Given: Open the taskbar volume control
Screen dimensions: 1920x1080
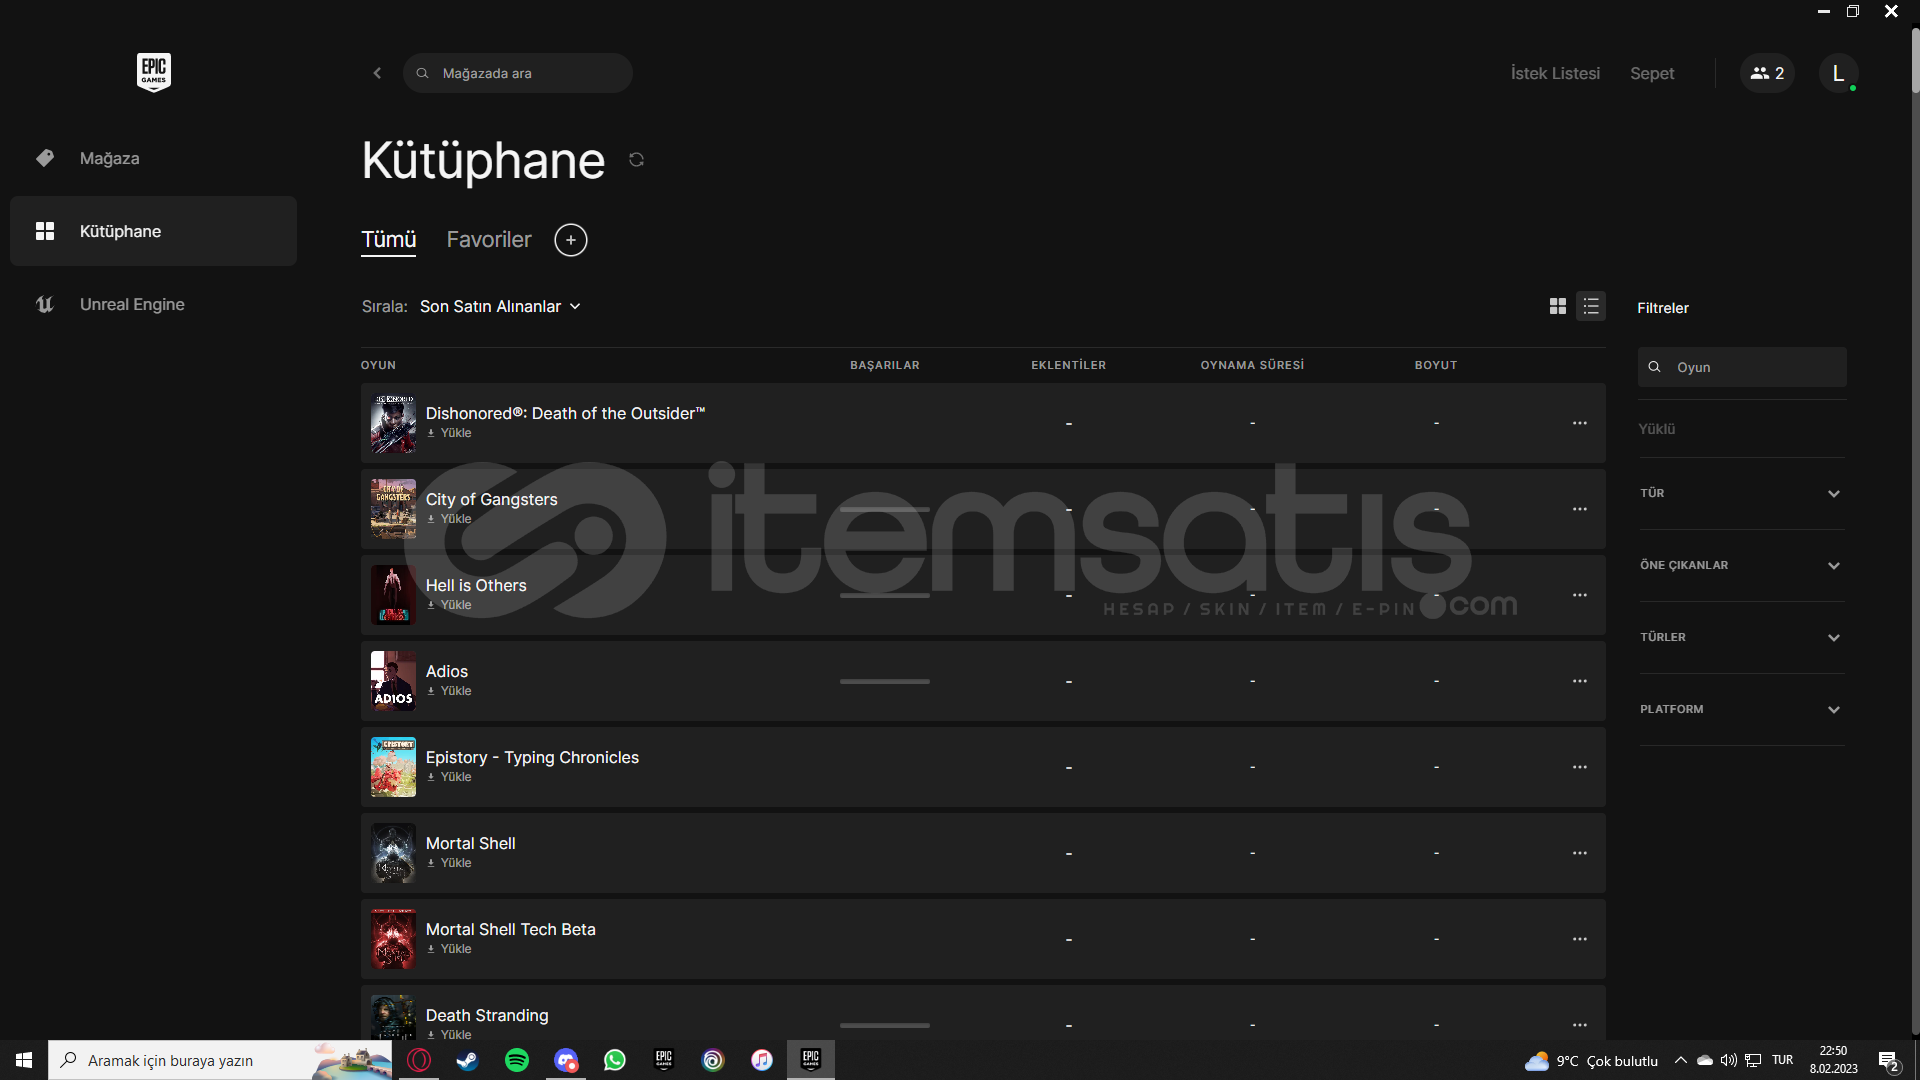Looking at the screenshot, I should point(1728,1060).
